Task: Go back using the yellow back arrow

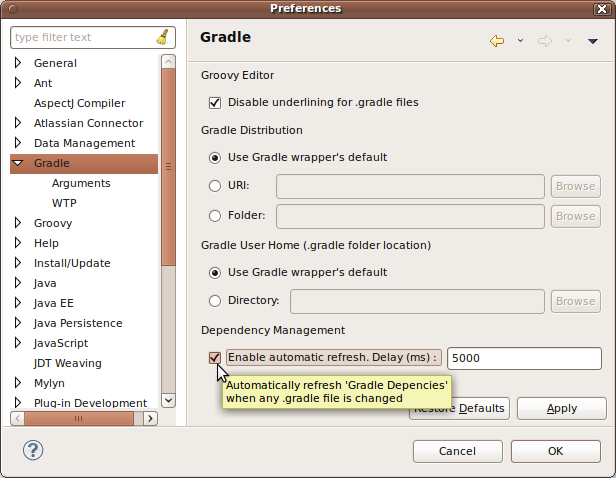Action: pyautogui.click(x=497, y=41)
